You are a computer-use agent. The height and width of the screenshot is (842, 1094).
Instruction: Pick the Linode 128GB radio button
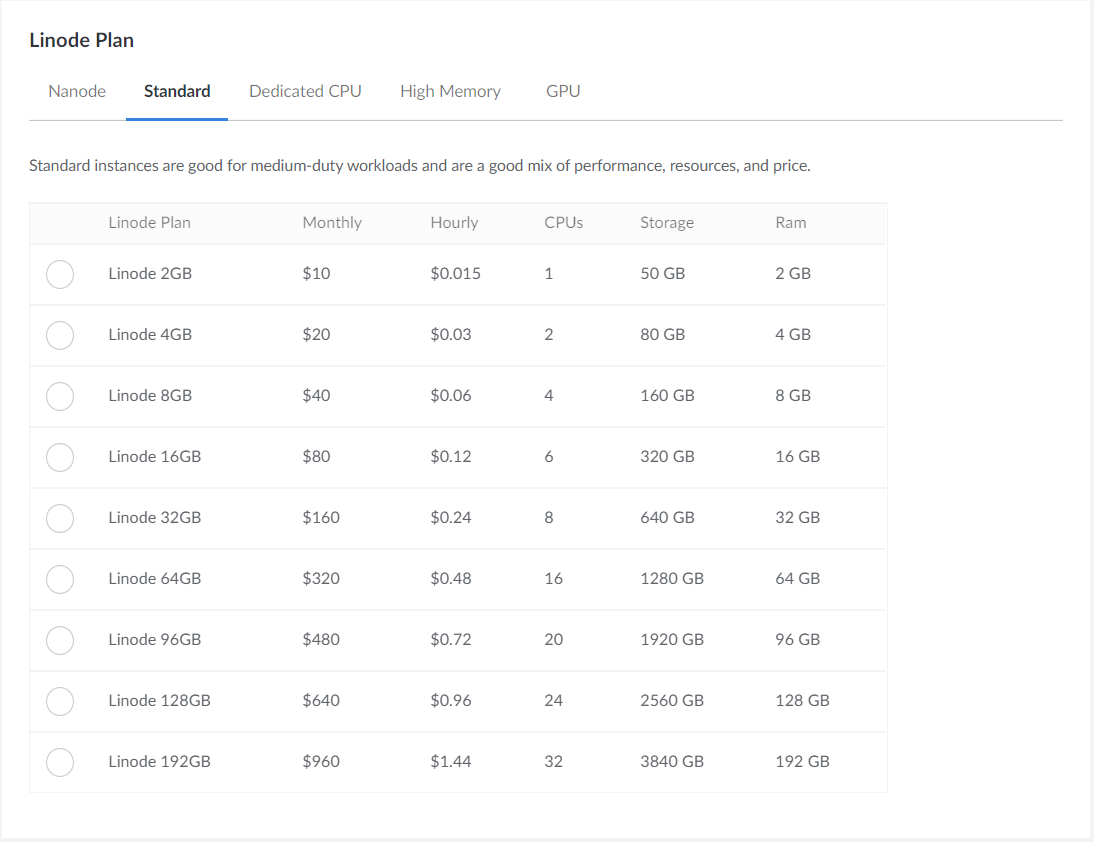pos(60,701)
